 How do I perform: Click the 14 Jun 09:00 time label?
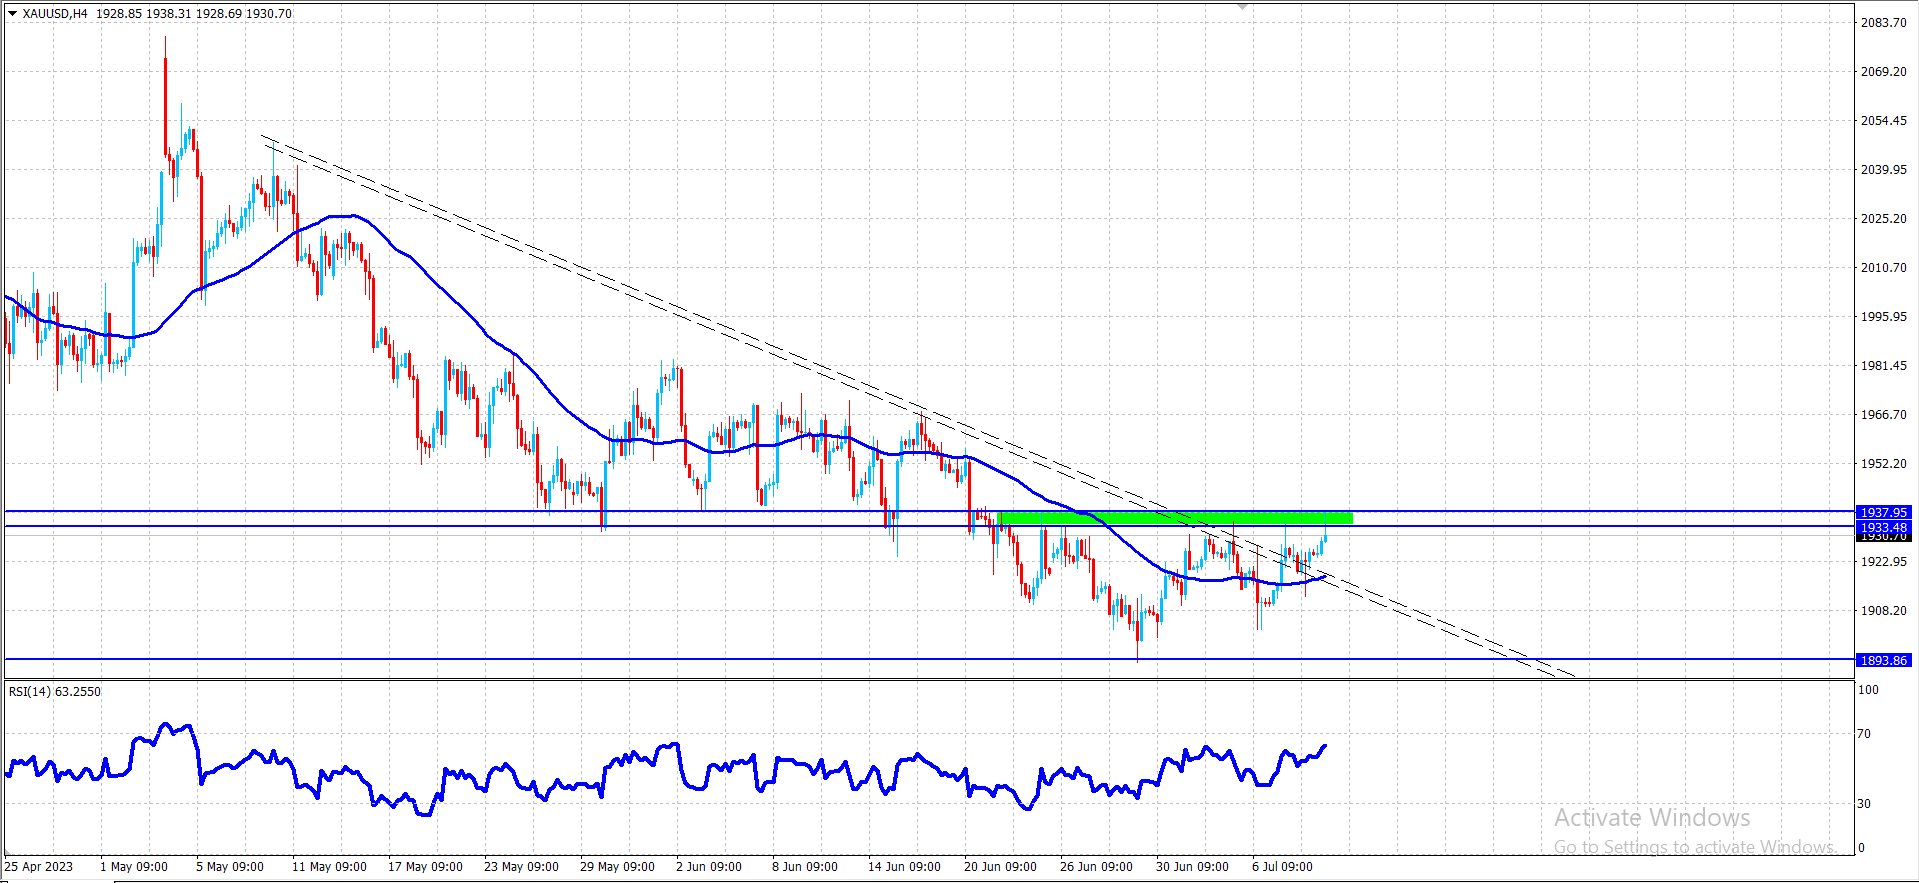tap(904, 866)
